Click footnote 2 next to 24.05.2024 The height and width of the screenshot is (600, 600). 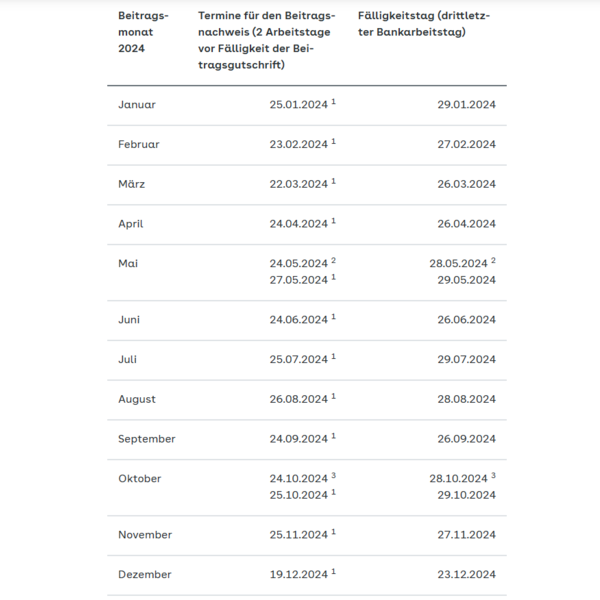333,261
